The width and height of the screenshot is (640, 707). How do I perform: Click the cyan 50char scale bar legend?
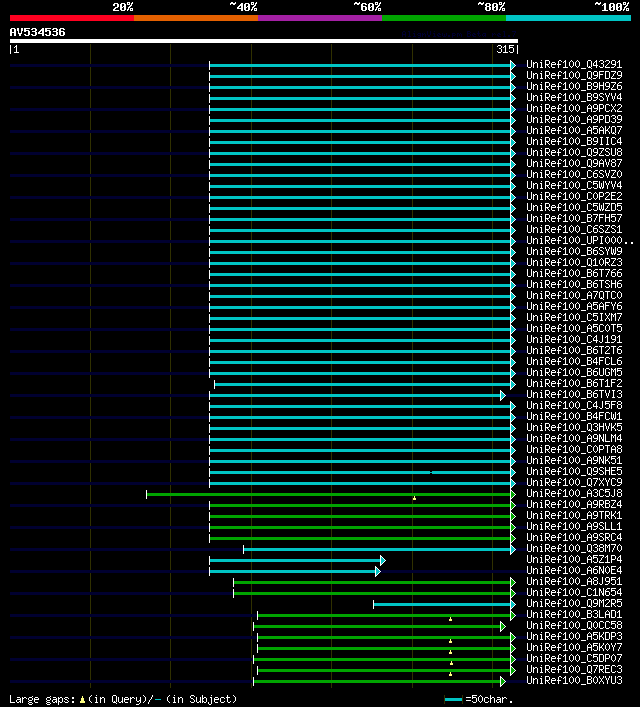click(453, 700)
